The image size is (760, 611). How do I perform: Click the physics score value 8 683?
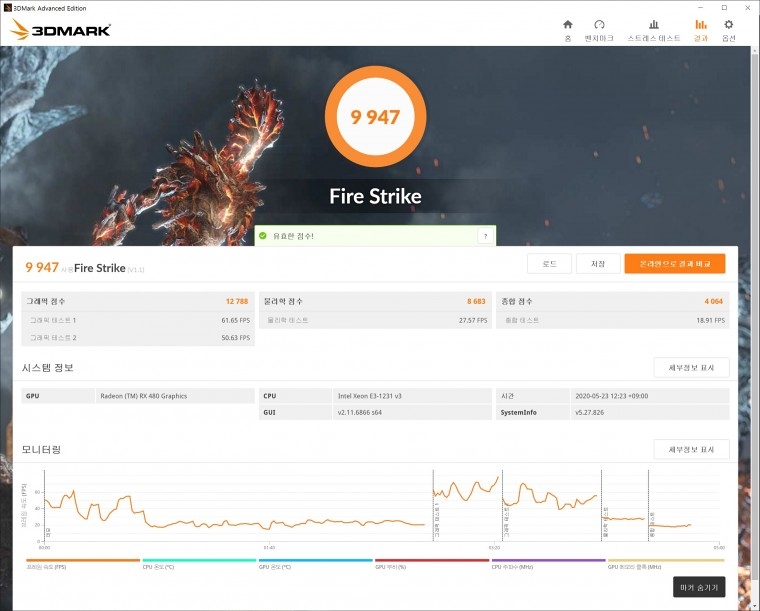point(476,301)
